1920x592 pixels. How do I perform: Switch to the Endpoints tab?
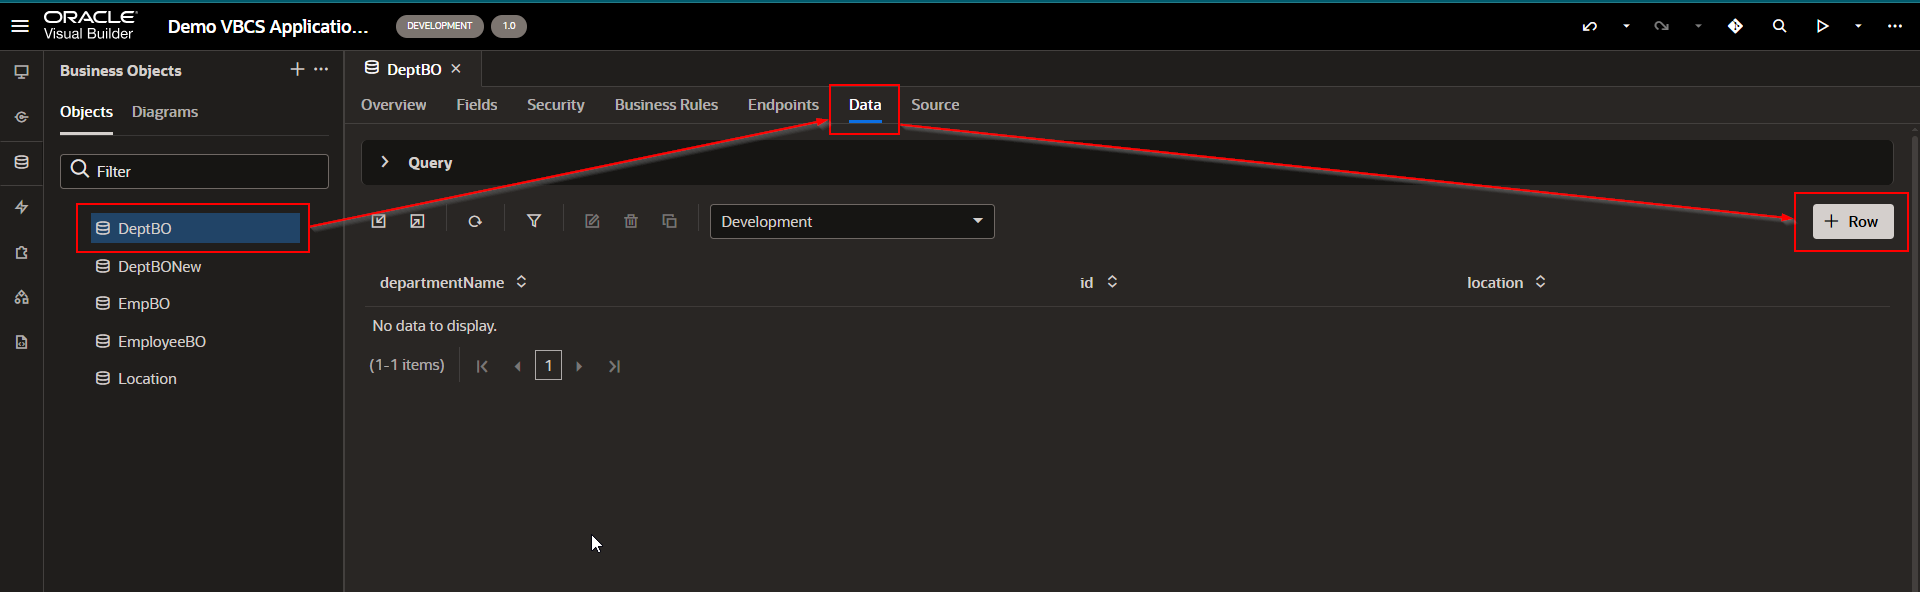pyautogui.click(x=783, y=105)
